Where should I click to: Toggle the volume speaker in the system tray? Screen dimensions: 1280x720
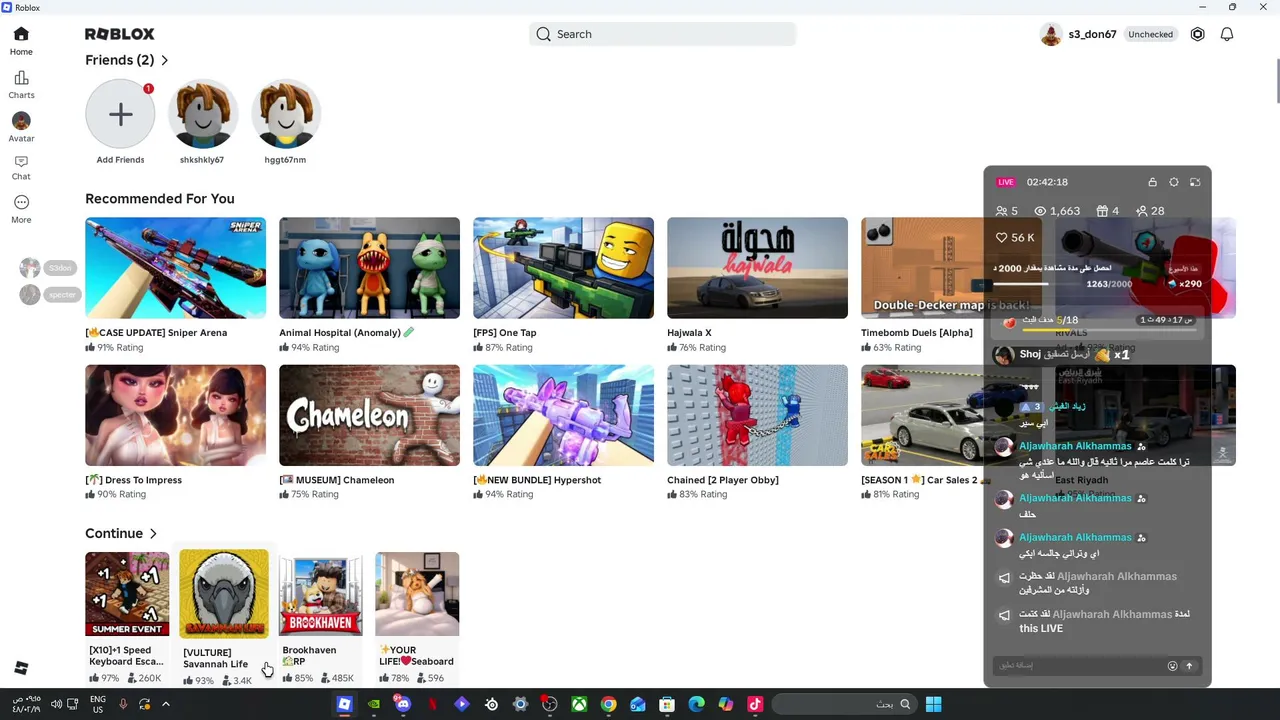[57, 704]
